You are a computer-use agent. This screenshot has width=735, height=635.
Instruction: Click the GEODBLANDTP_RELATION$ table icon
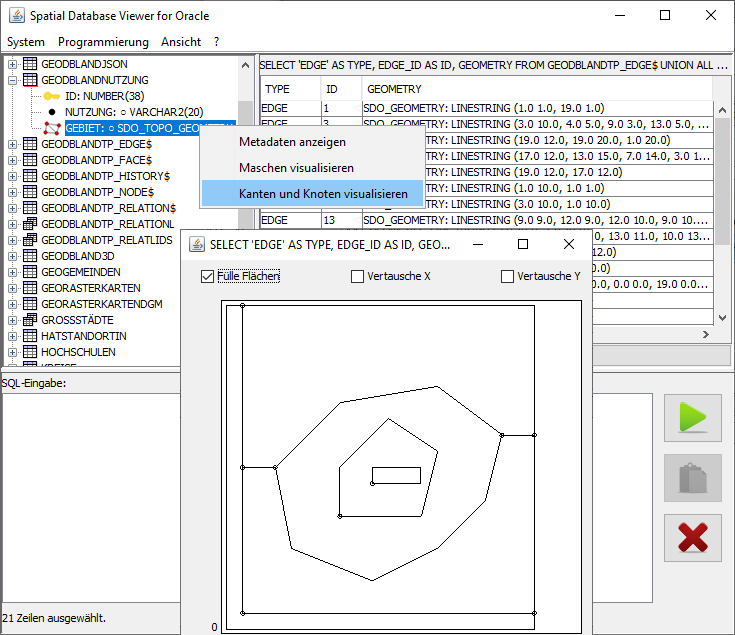(30, 208)
